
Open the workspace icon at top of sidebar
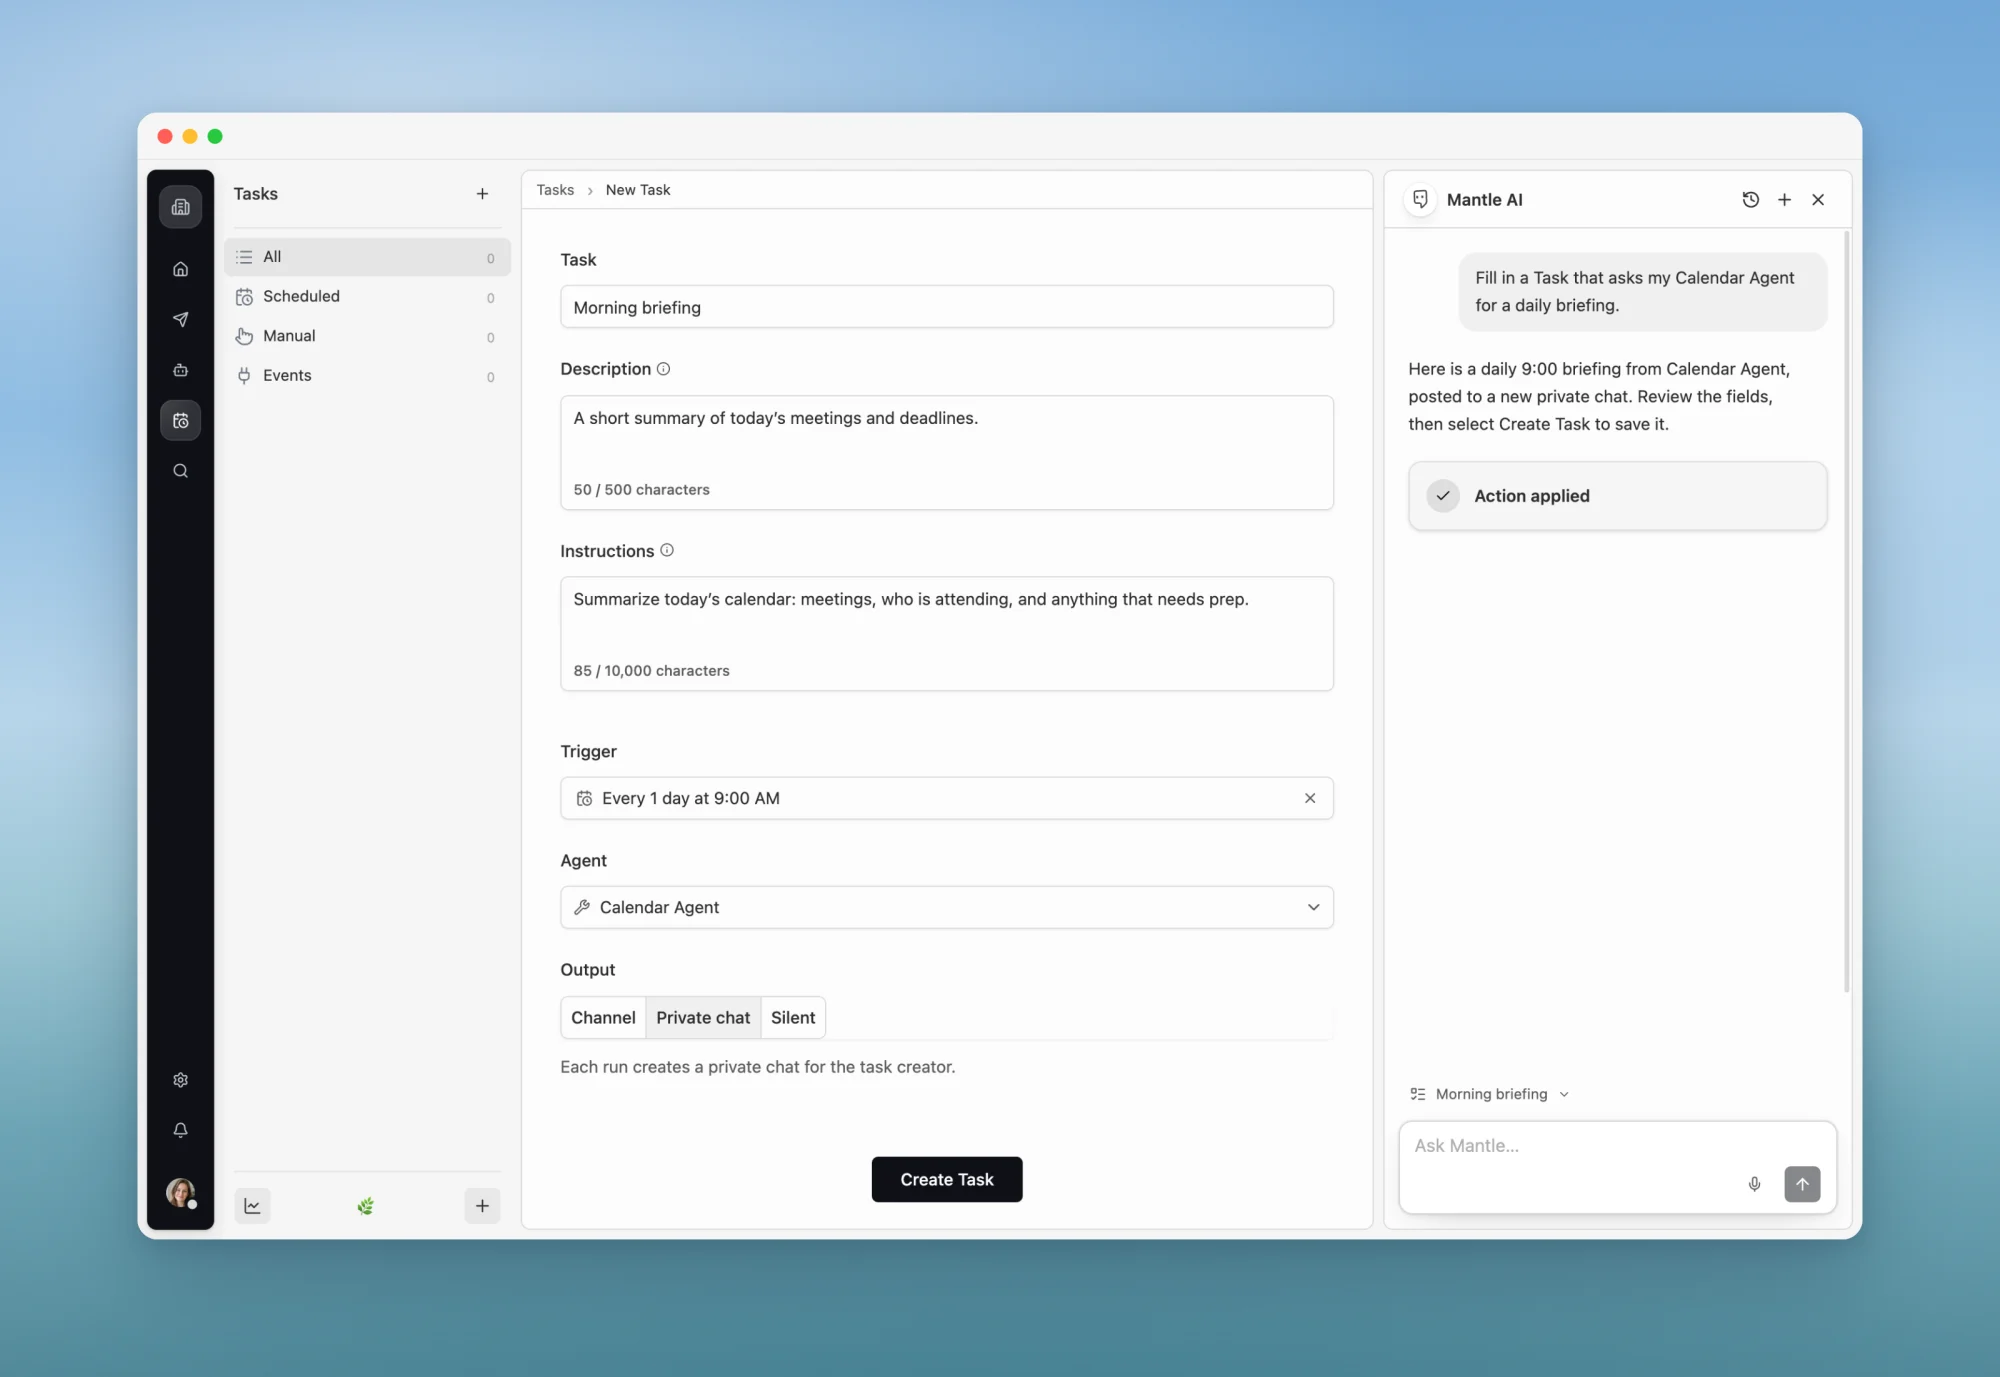tap(180, 207)
